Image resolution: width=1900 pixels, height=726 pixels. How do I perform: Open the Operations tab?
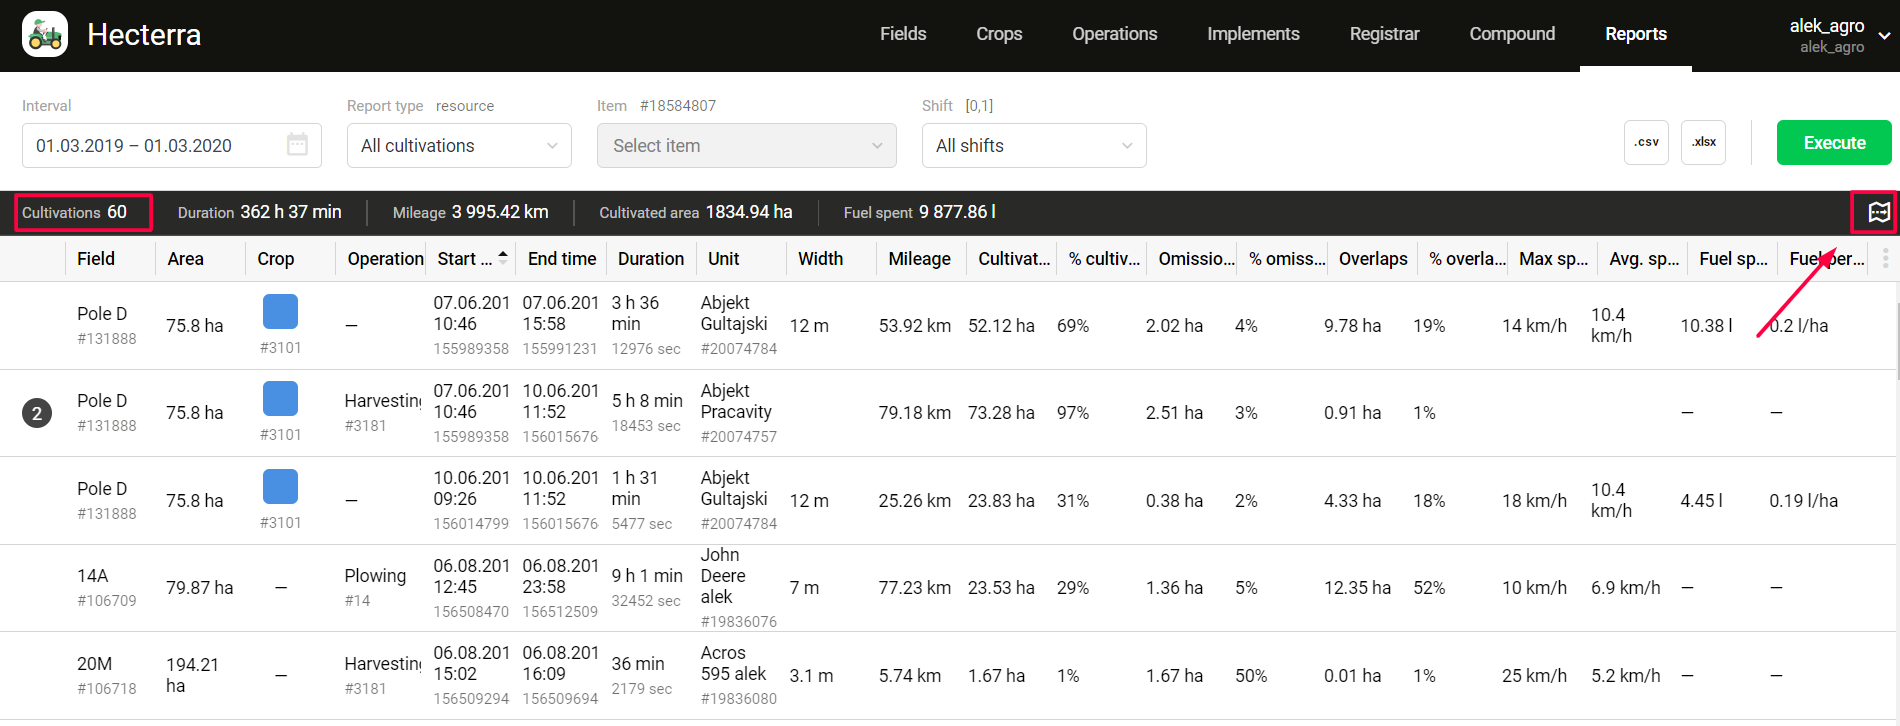(1114, 34)
